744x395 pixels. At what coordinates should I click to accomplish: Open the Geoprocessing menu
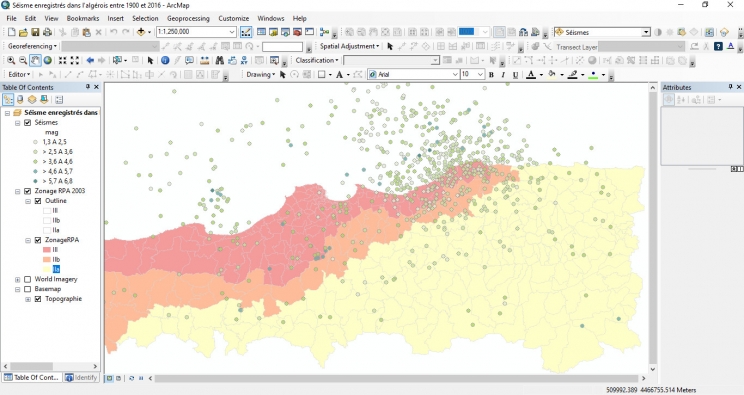pyautogui.click(x=188, y=19)
